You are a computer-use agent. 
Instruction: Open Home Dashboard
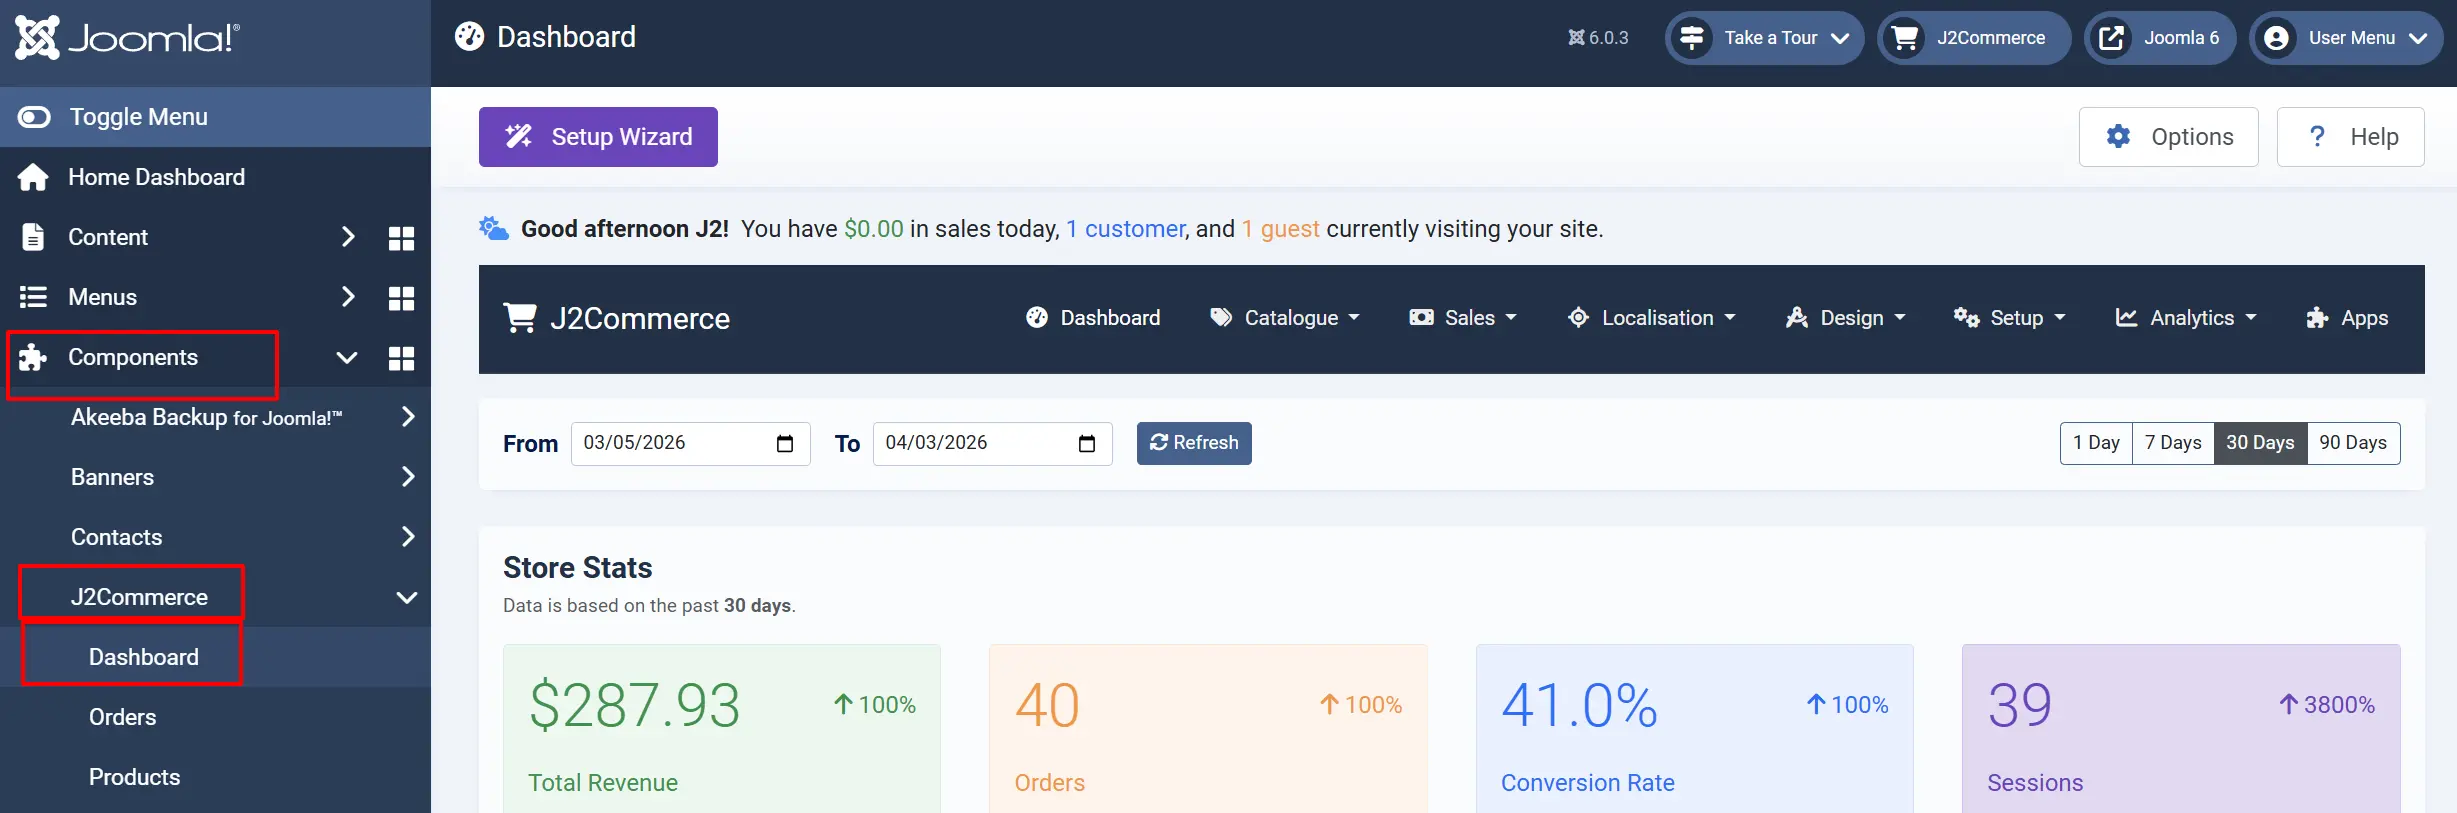pos(156,177)
